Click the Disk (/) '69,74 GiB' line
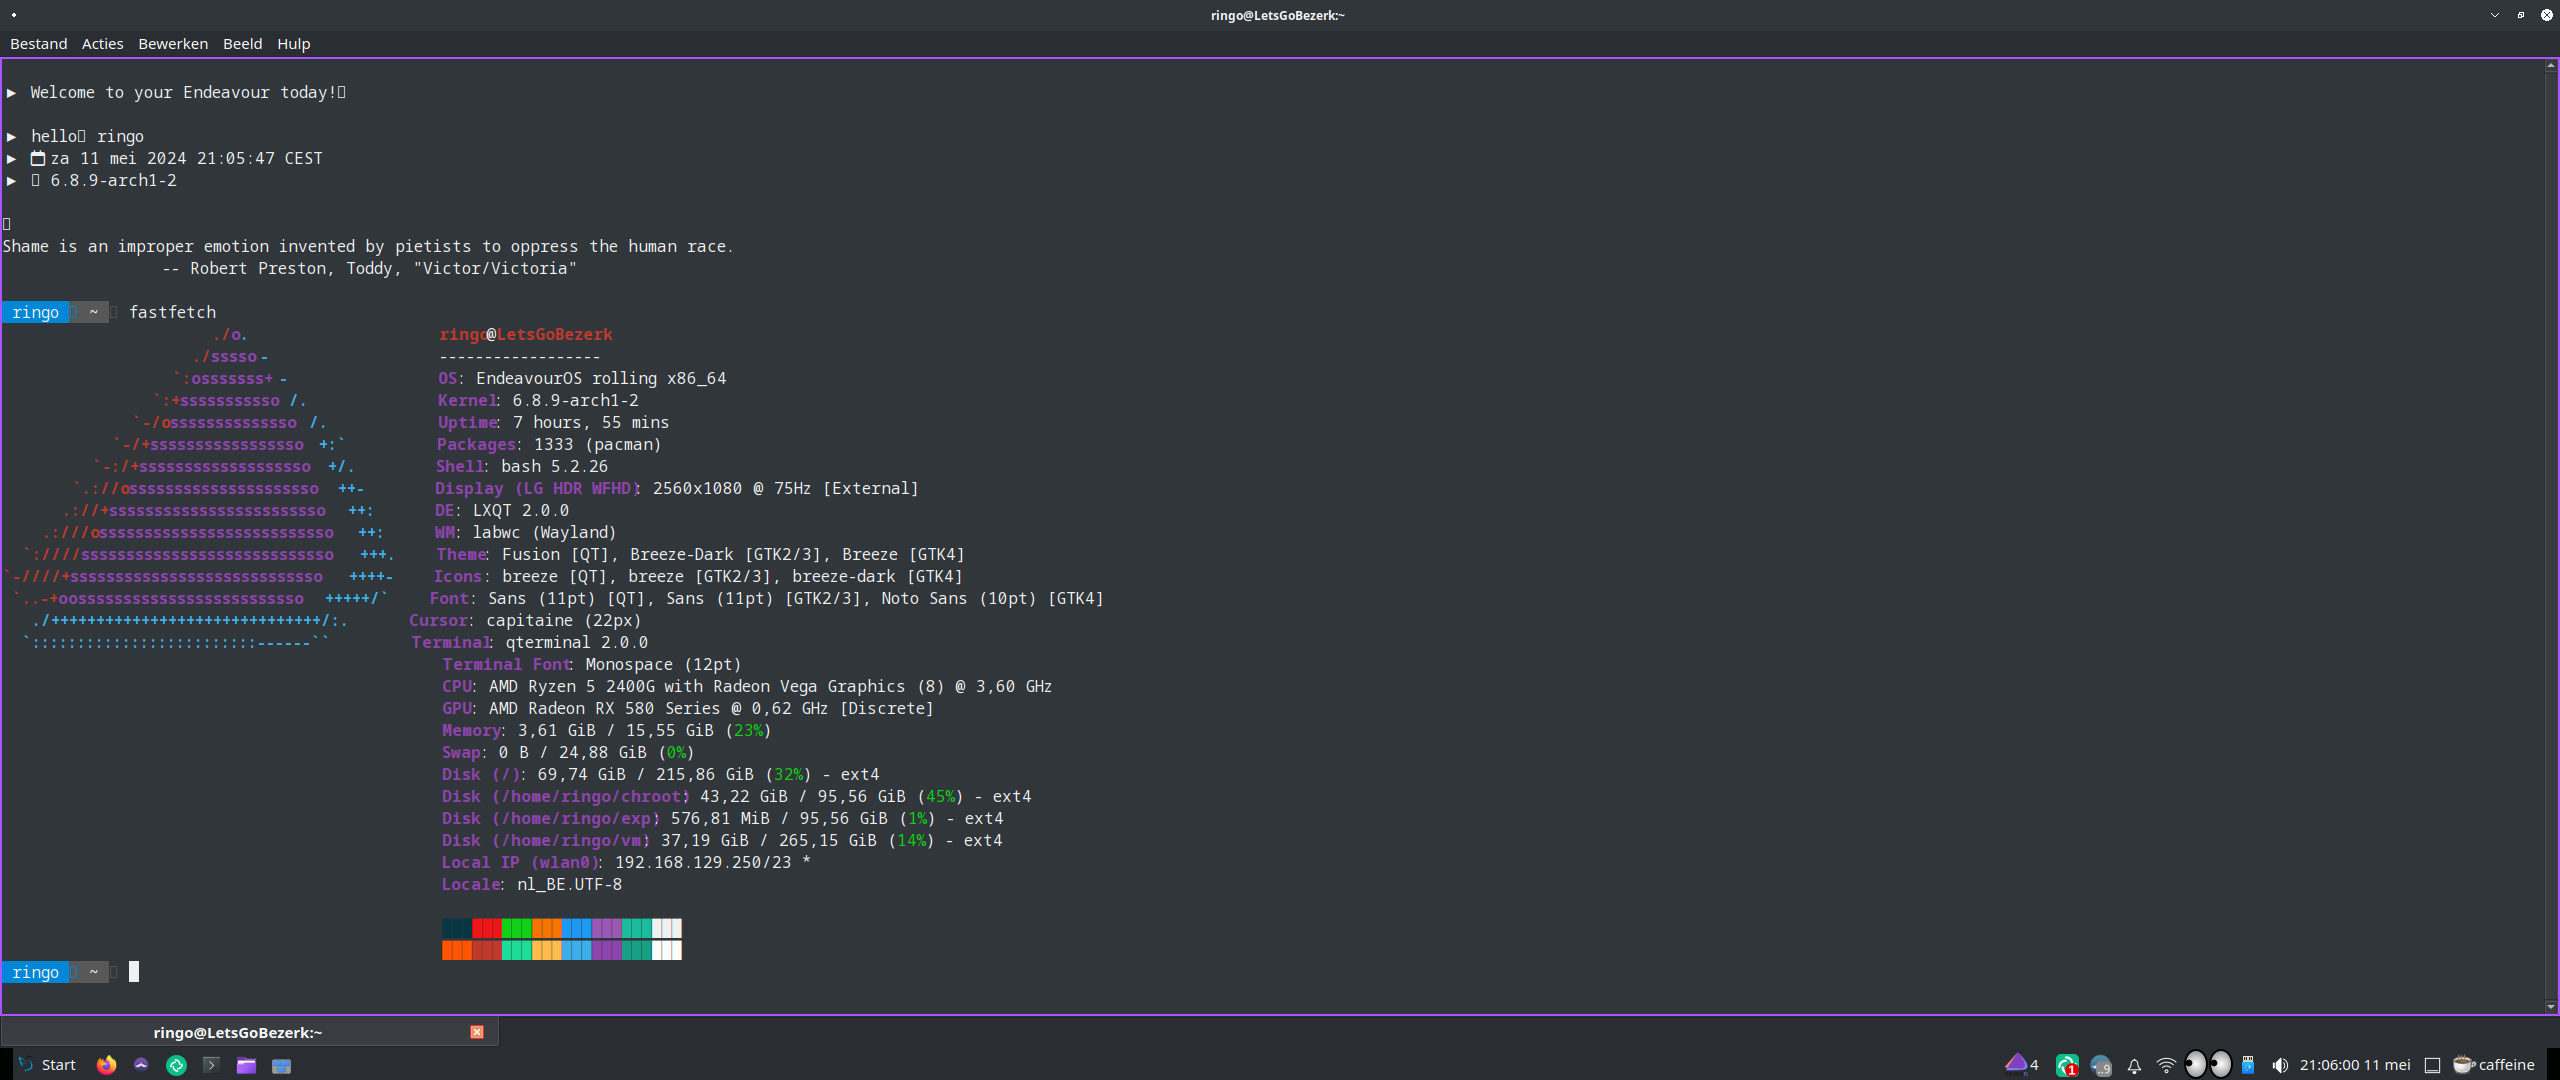This screenshot has height=1080, width=2560. pyautogui.click(x=661, y=774)
